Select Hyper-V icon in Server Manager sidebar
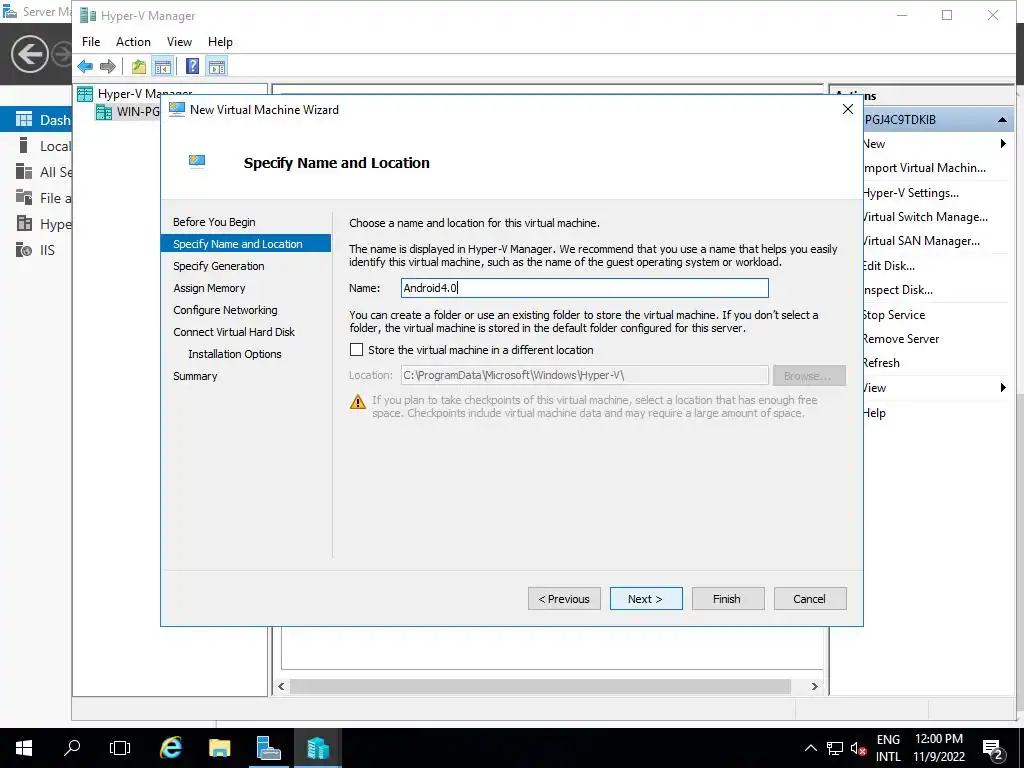 tap(24, 223)
